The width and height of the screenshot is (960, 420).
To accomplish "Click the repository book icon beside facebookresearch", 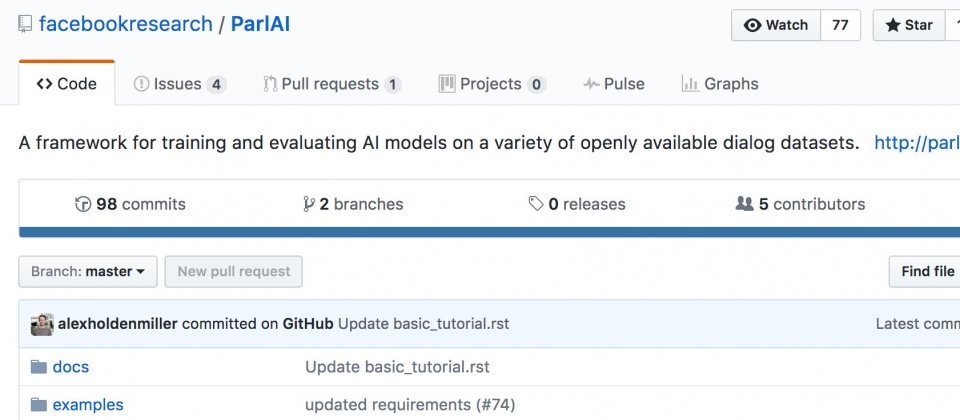I will coord(25,24).
